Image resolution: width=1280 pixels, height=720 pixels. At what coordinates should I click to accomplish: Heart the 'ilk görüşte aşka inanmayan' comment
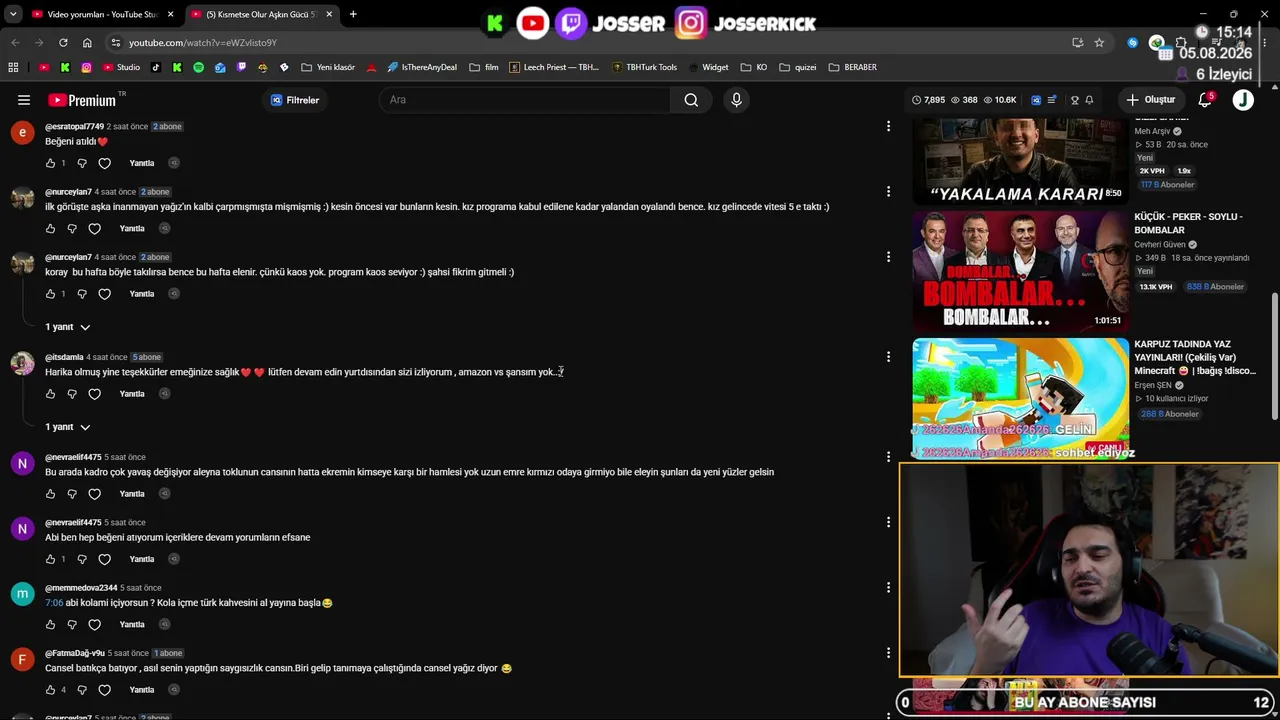click(x=95, y=229)
